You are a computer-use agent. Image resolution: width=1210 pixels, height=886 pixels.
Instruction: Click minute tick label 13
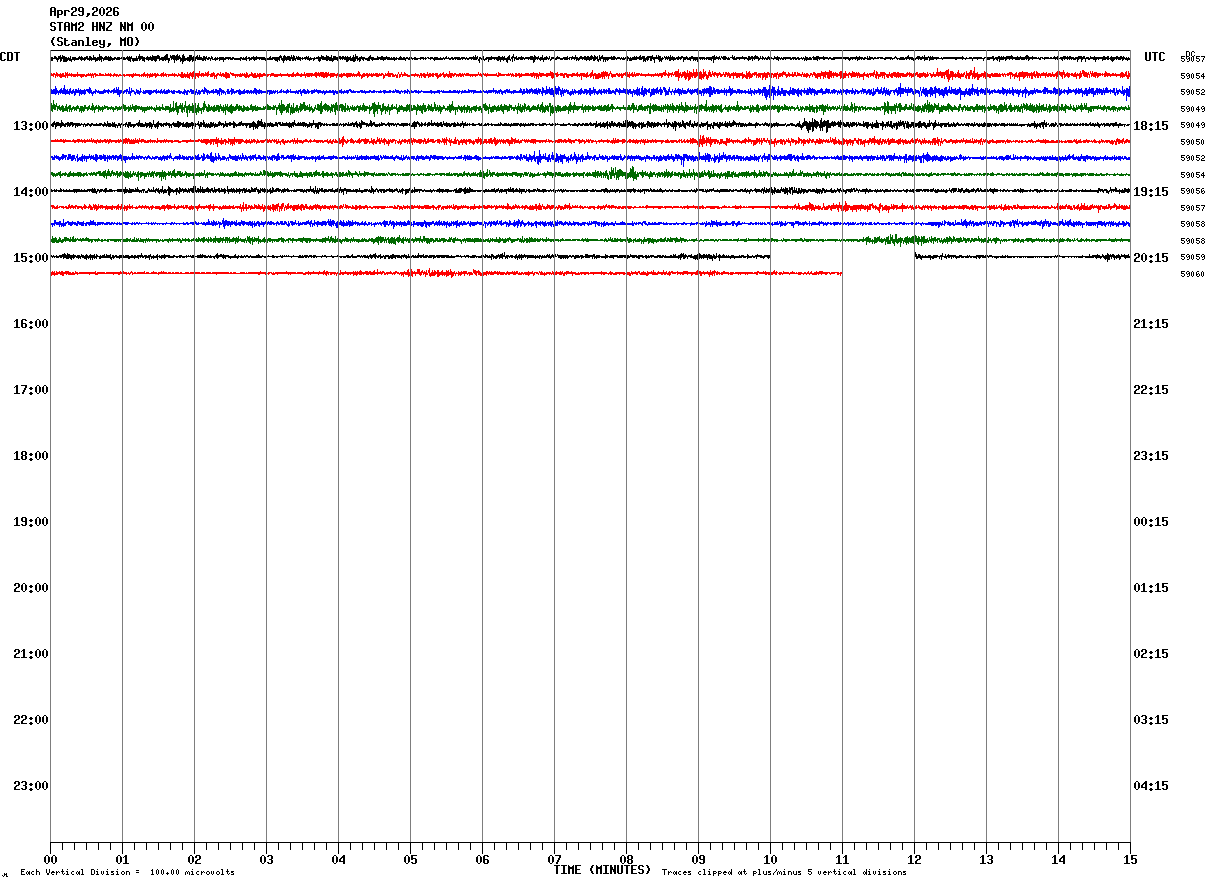[x=986, y=860]
